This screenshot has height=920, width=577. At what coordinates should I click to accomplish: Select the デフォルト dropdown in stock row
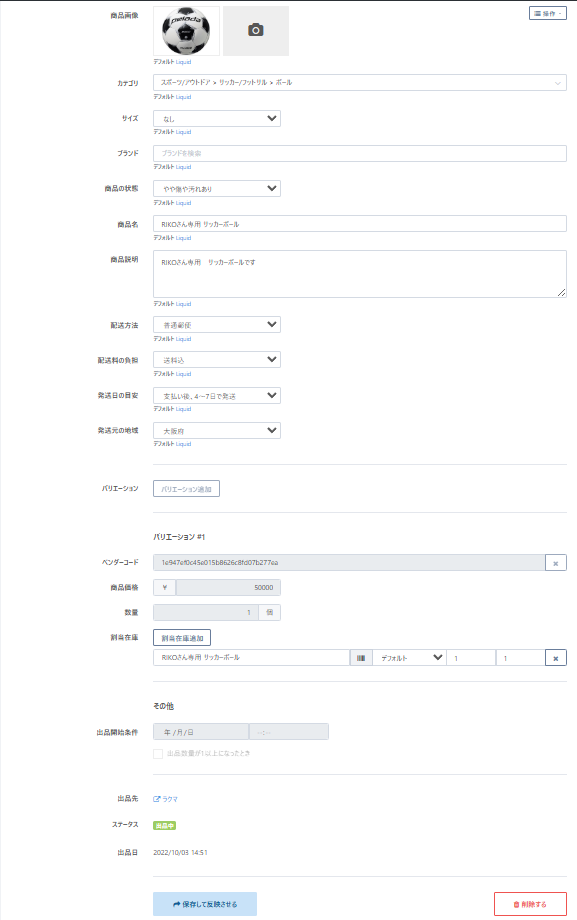click(409, 658)
